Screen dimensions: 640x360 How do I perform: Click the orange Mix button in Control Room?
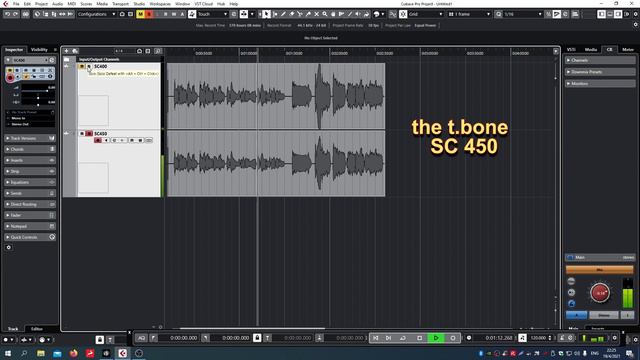pos(600,269)
